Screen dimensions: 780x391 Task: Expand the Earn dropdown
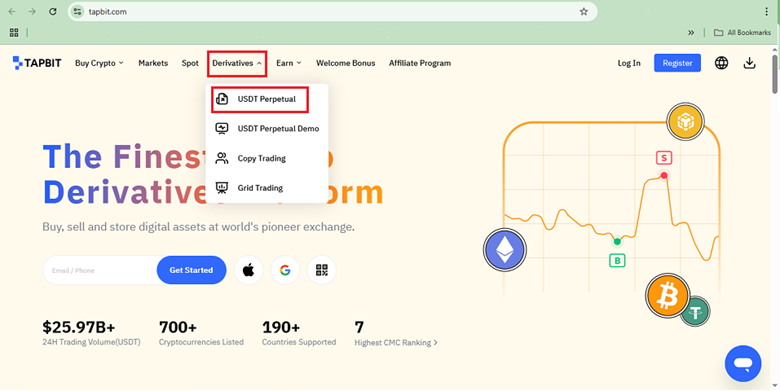289,63
